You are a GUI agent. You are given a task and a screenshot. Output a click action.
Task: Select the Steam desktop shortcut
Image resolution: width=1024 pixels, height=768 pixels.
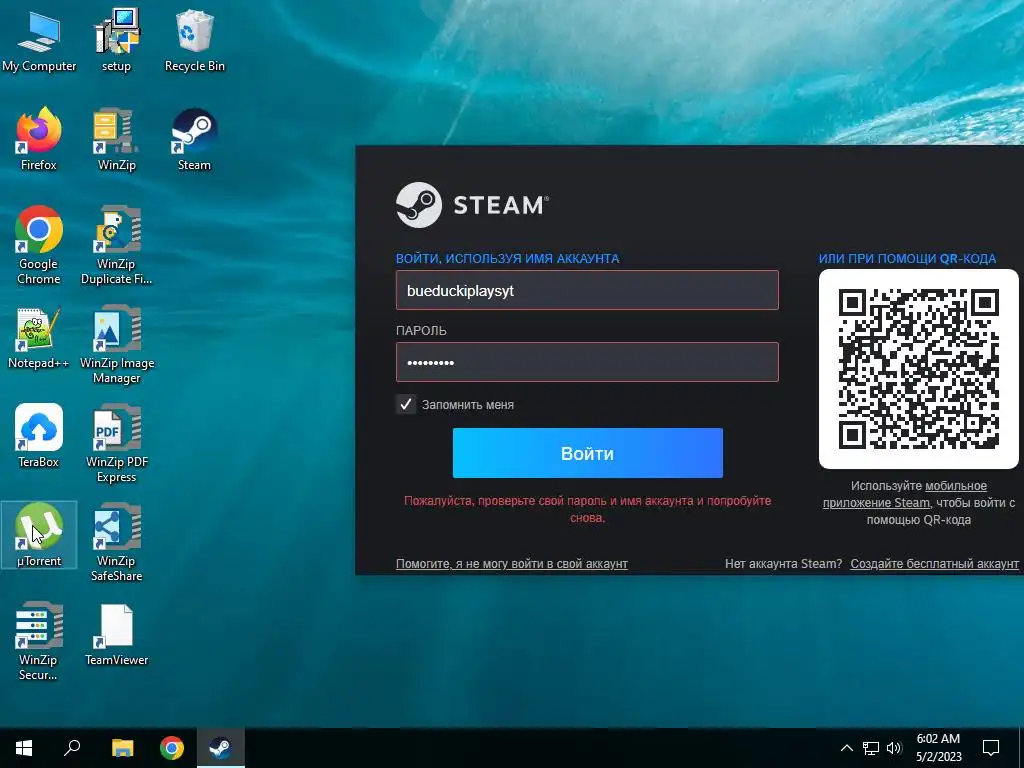click(194, 139)
